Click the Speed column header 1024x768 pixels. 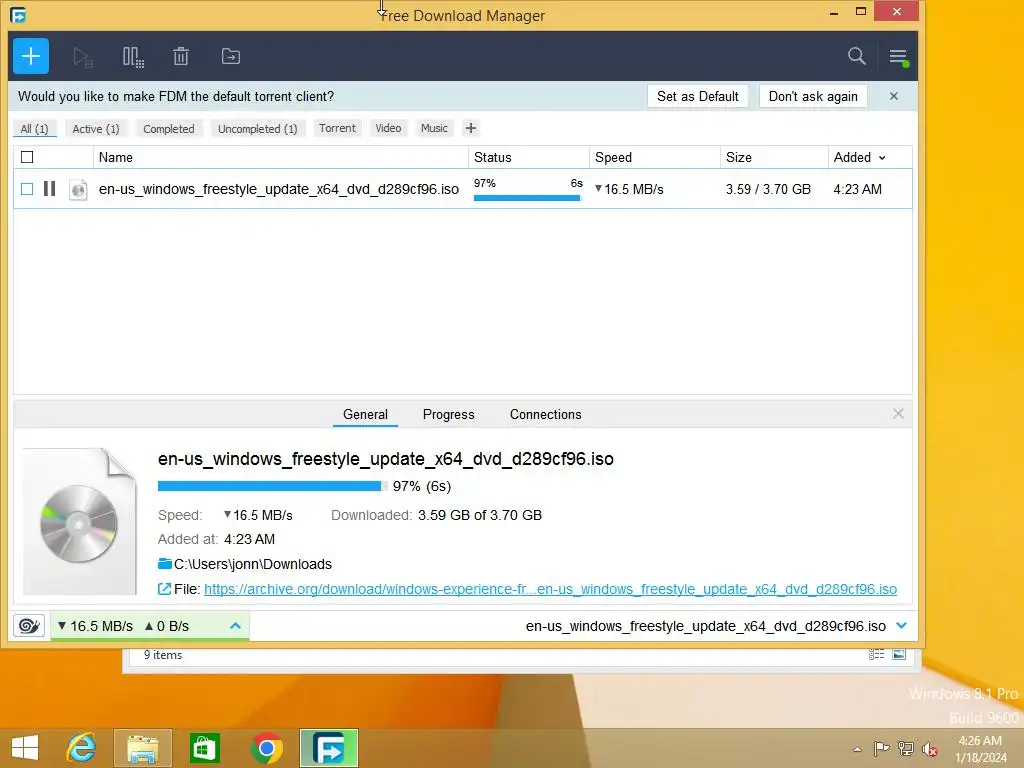click(654, 157)
